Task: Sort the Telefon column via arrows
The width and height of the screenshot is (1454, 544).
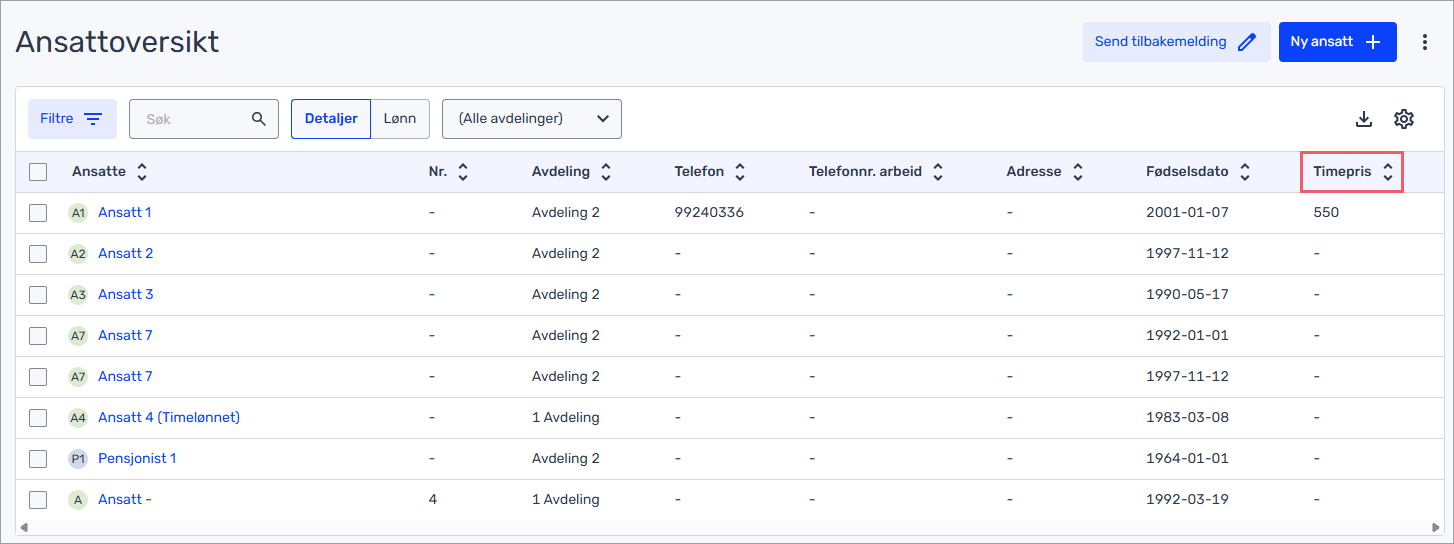Action: pos(740,172)
